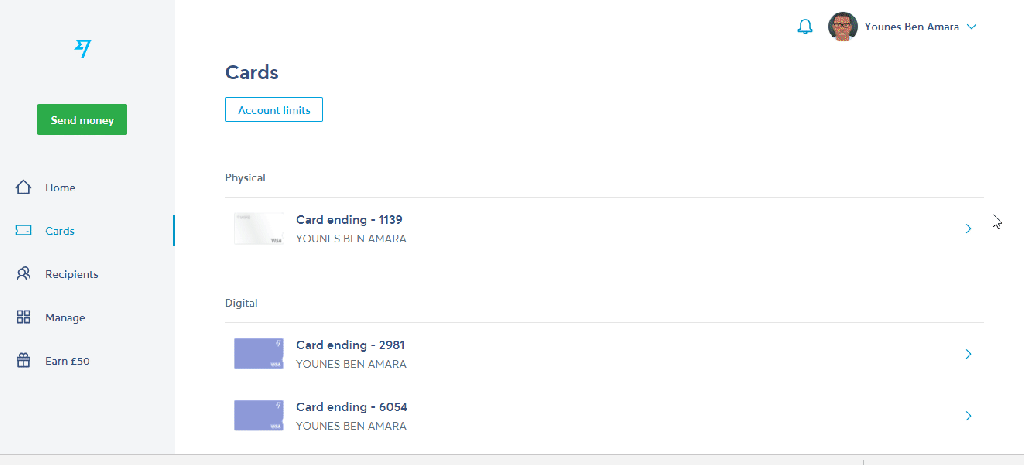Open the notifications bell
The image size is (1024, 465).
point(805,27)
